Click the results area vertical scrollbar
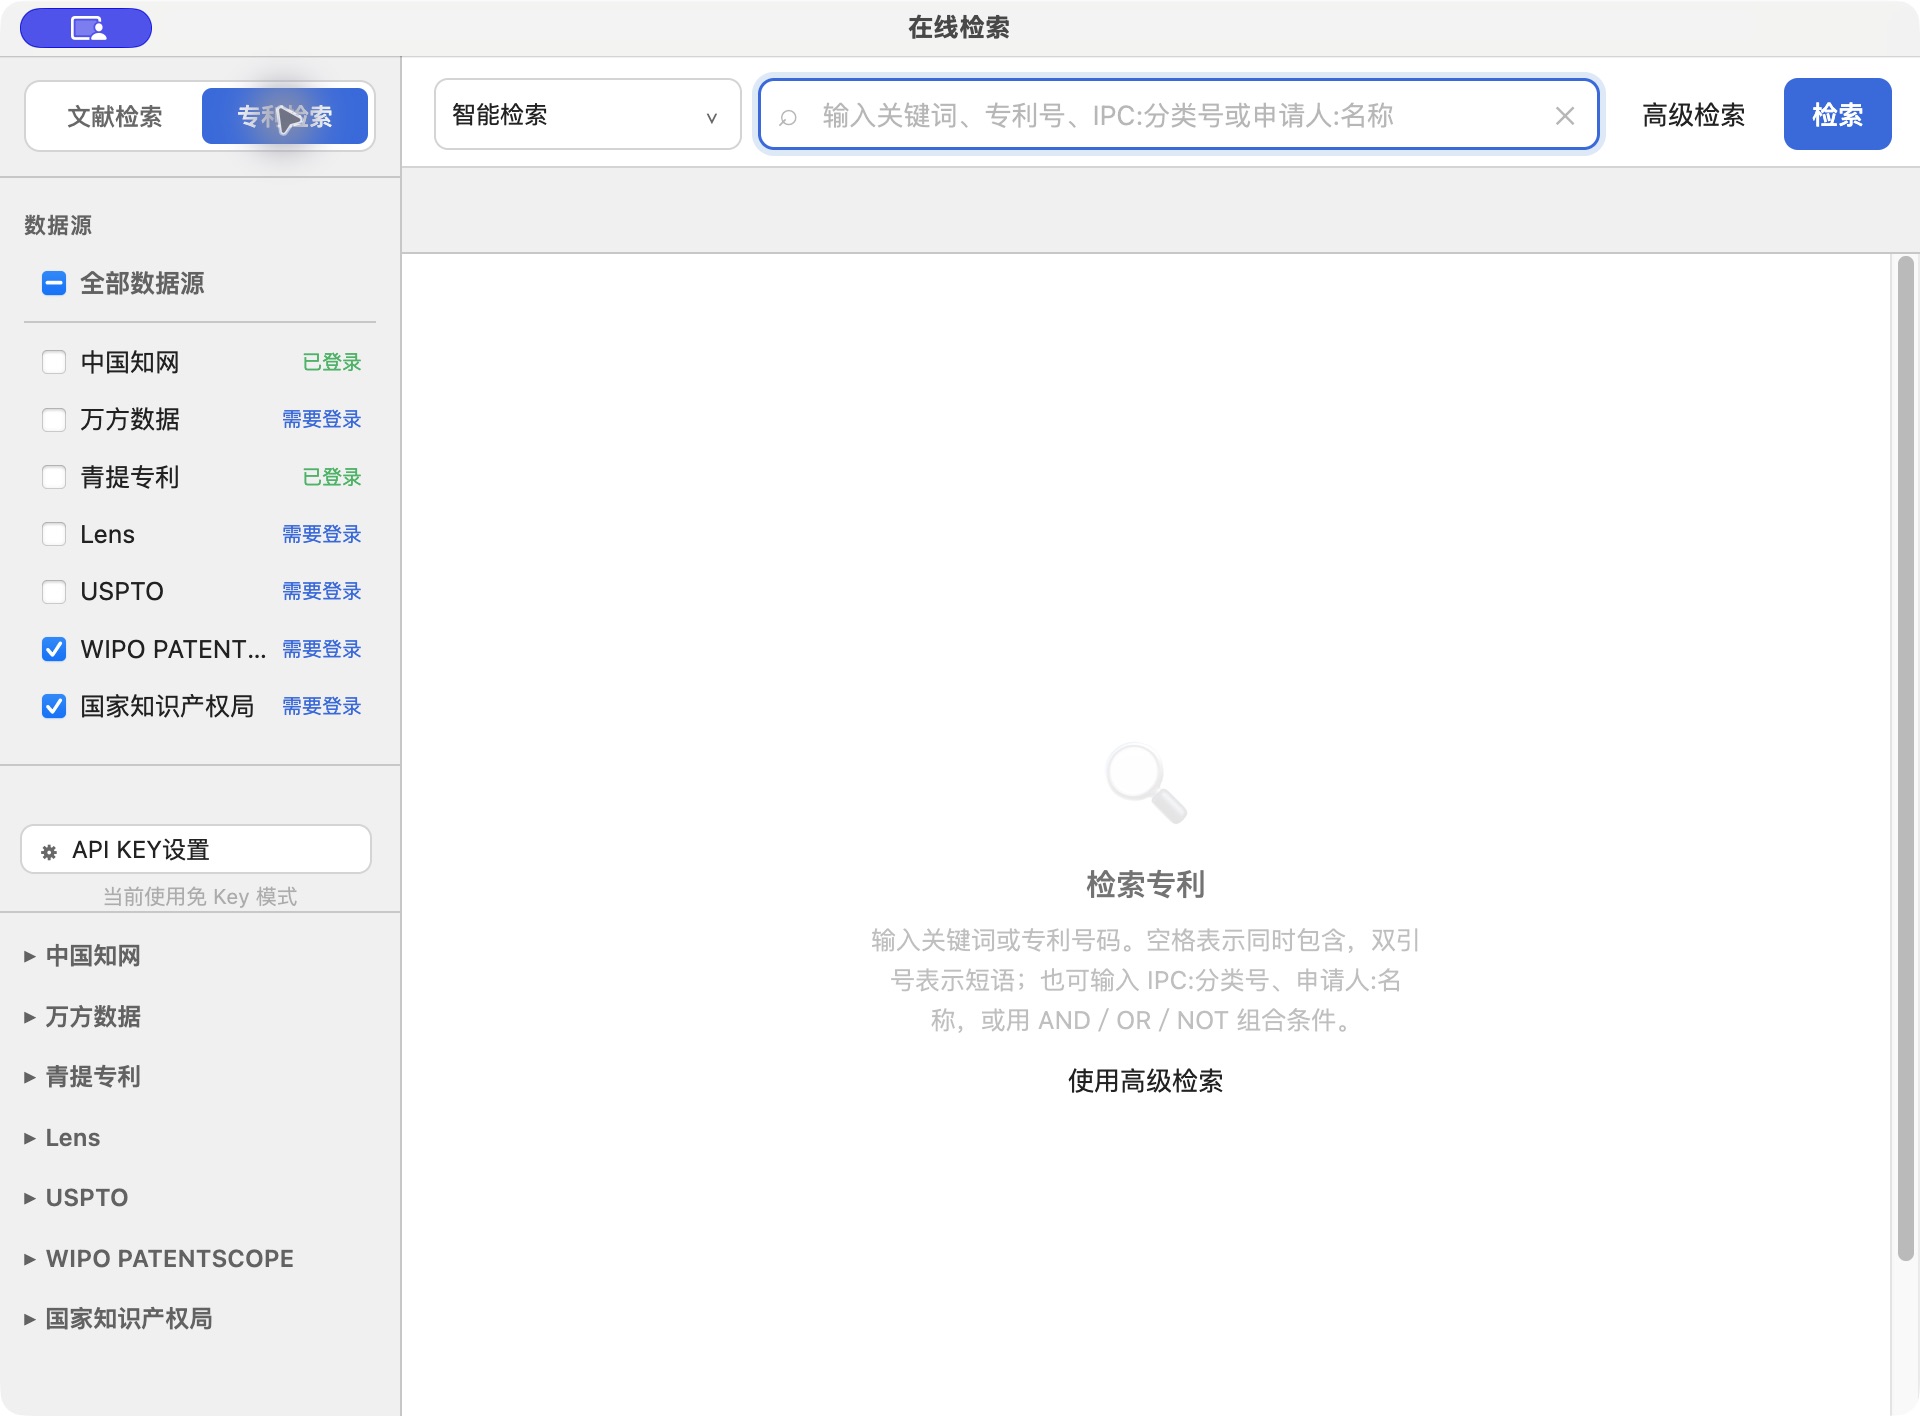Viewport: 1920px width, 1416px height. coord(1905,758)
